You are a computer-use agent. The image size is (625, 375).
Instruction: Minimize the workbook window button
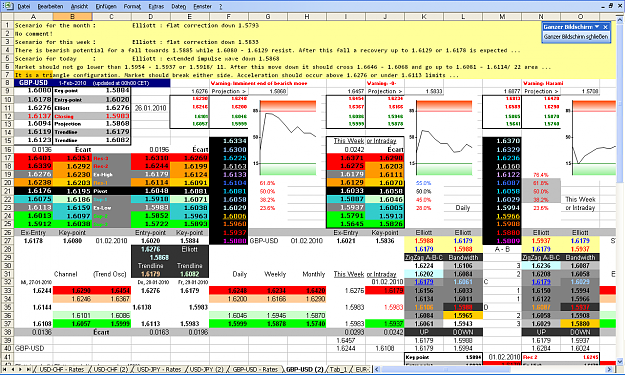click(x=603, y=6)
